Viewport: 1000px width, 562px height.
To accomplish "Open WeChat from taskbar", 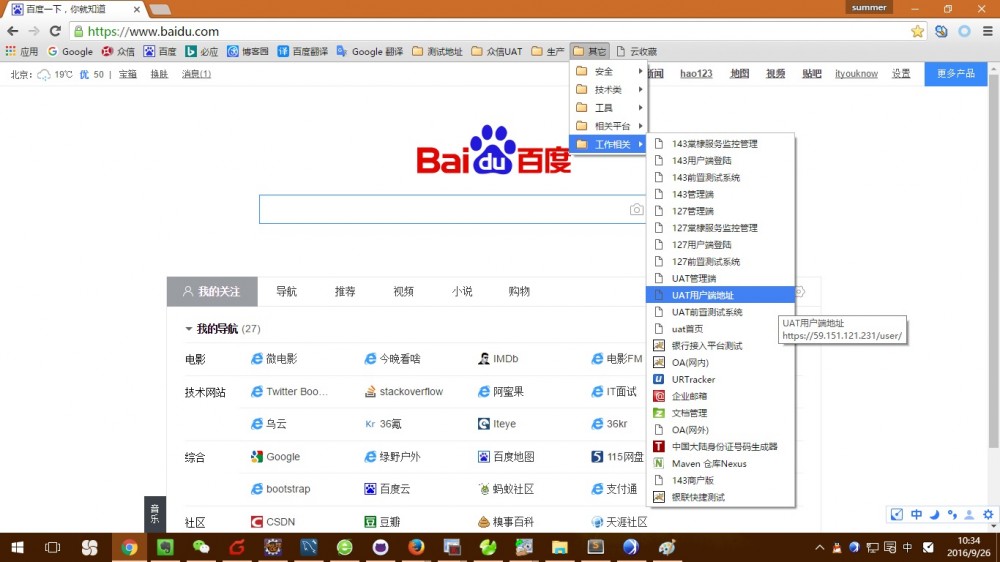I will pos(201,547).
